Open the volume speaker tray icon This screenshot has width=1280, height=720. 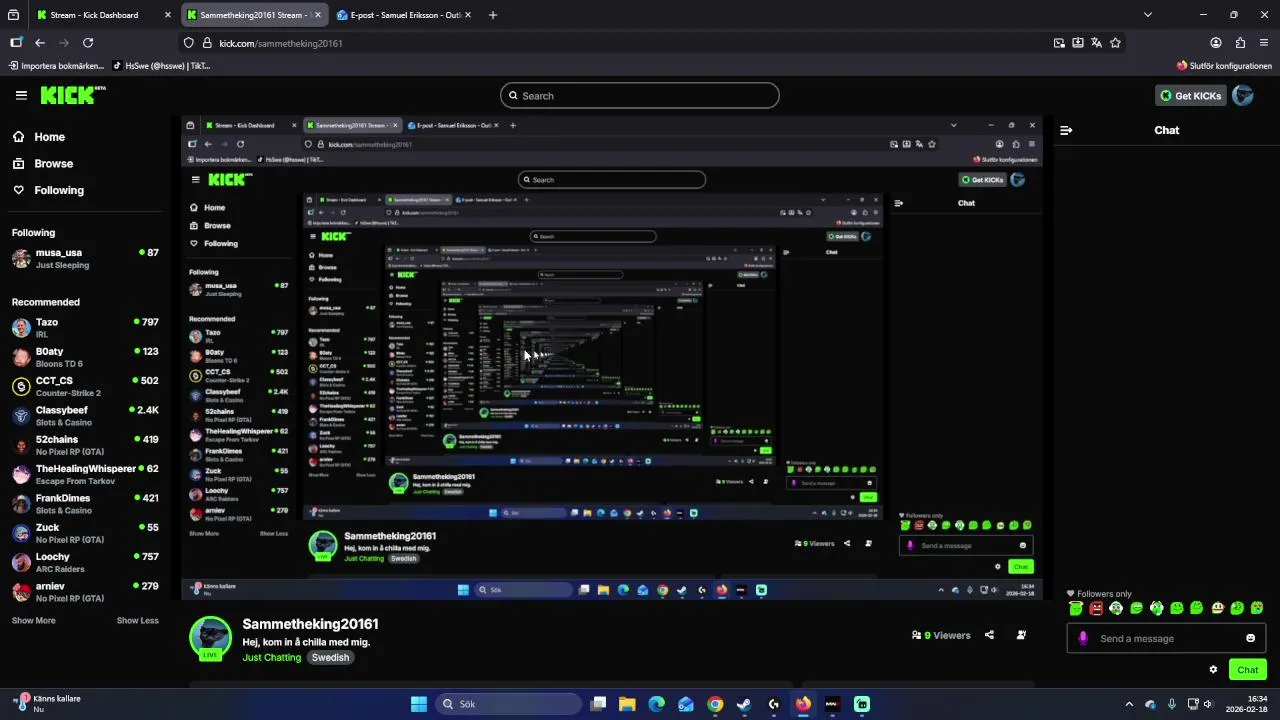[x=1208, y=704]
